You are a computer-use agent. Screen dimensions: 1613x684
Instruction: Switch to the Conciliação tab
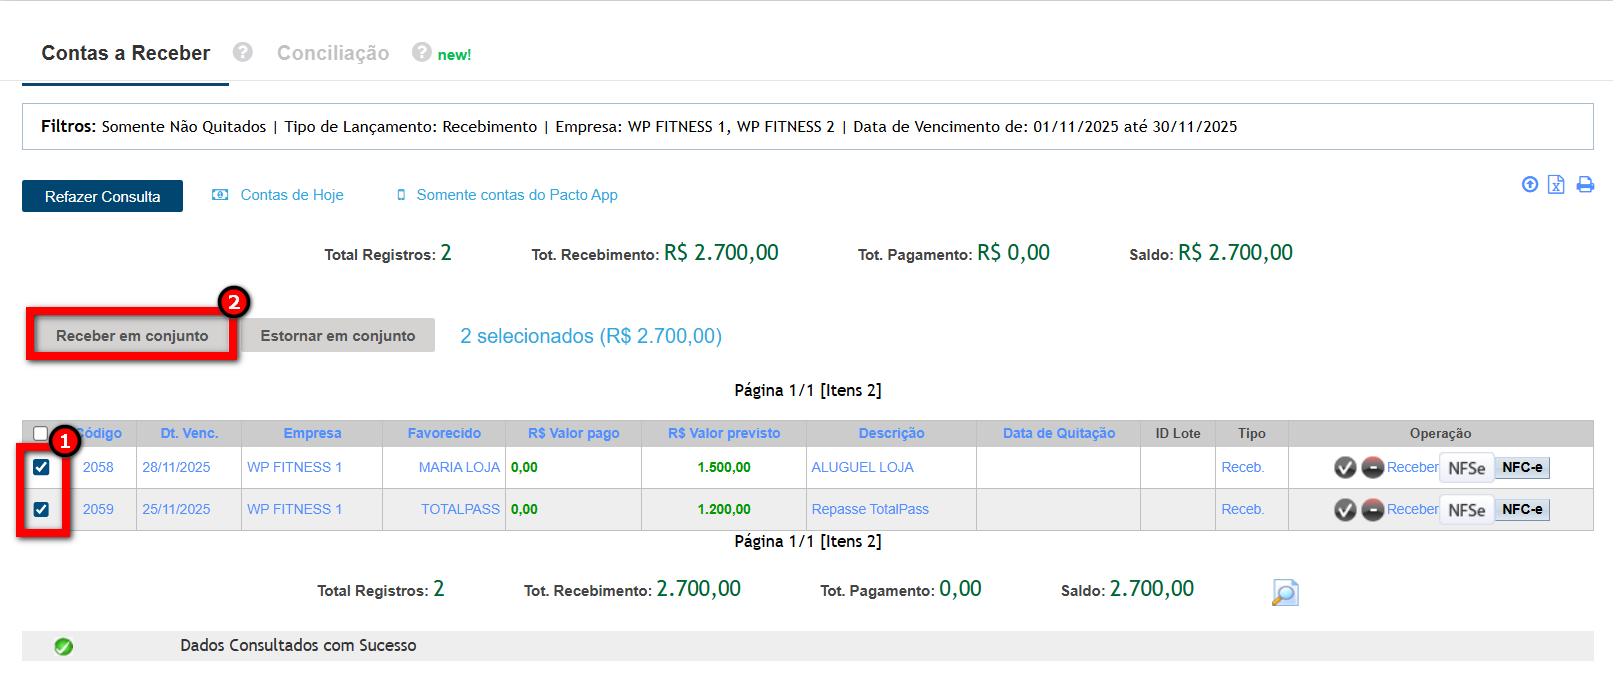point(333,53)
